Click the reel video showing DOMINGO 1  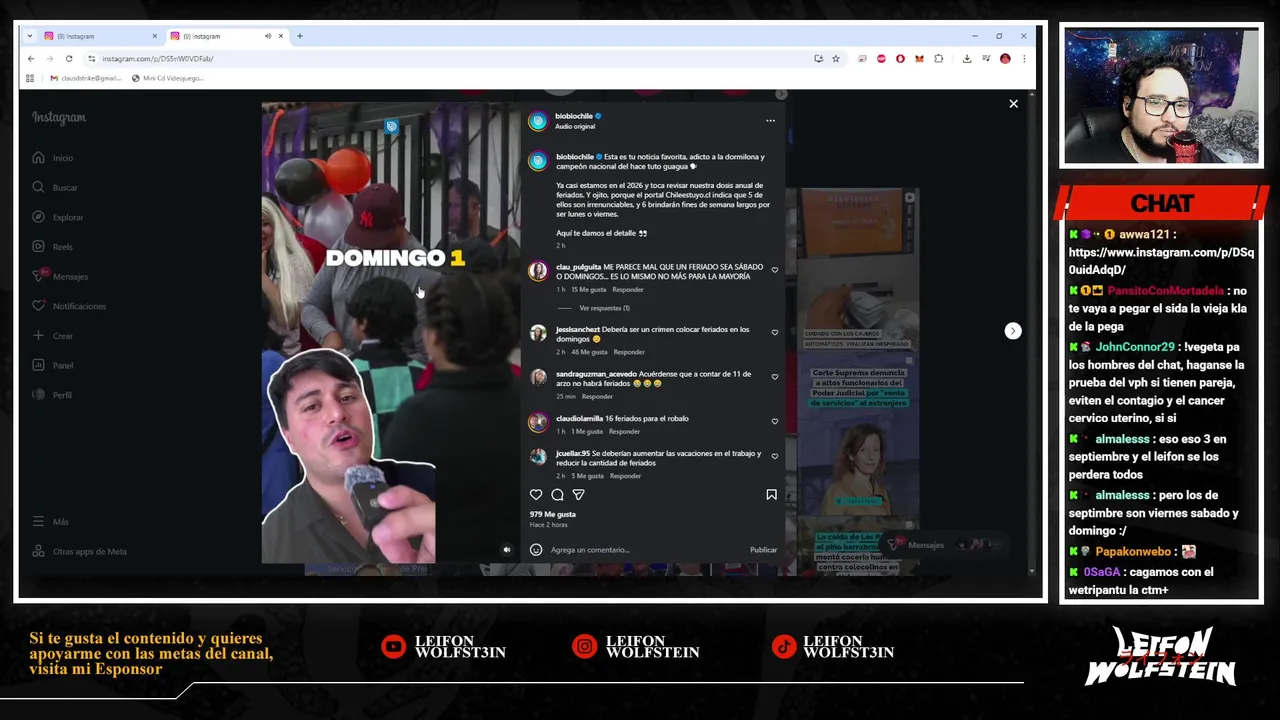(x=391, y=333)
